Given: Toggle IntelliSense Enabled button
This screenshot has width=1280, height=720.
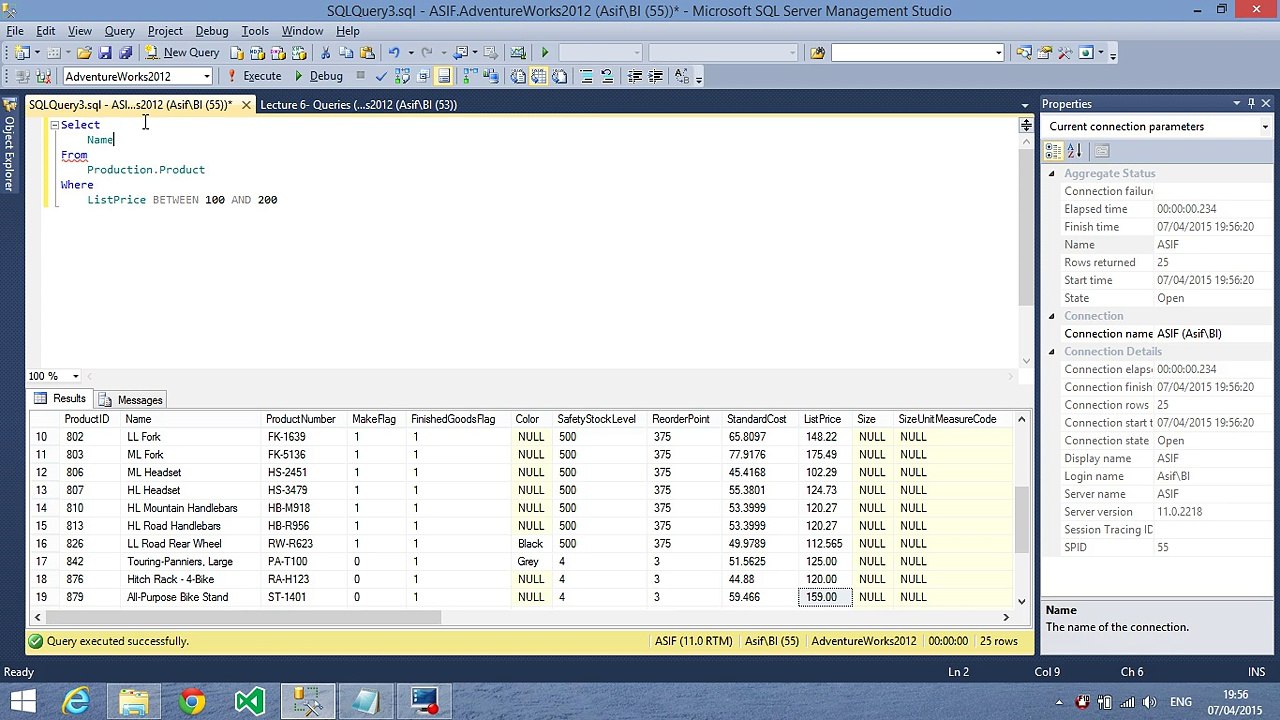Looking at the screenshot, I should (444, 76).
